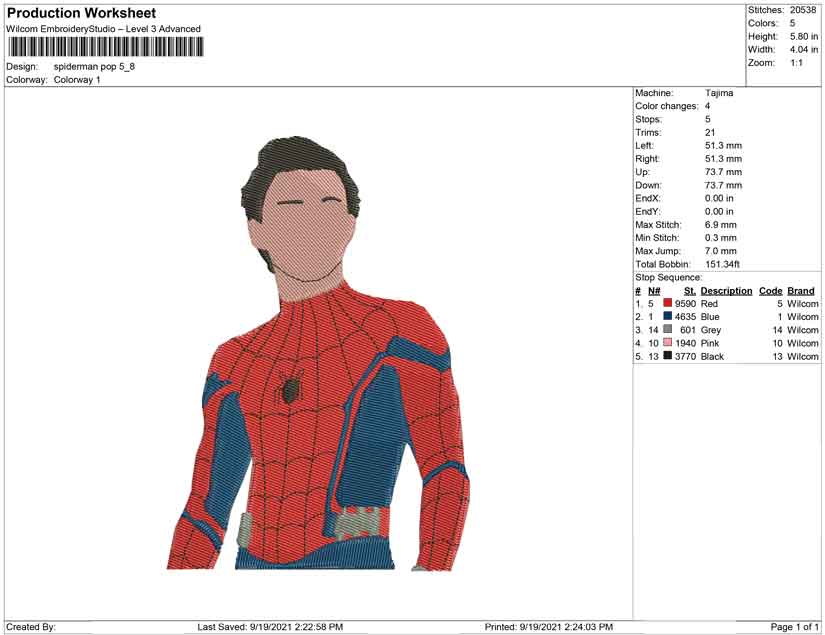Click the 'Brand' column header
This screenshot has height=635, width=825.
pos(800,291)
